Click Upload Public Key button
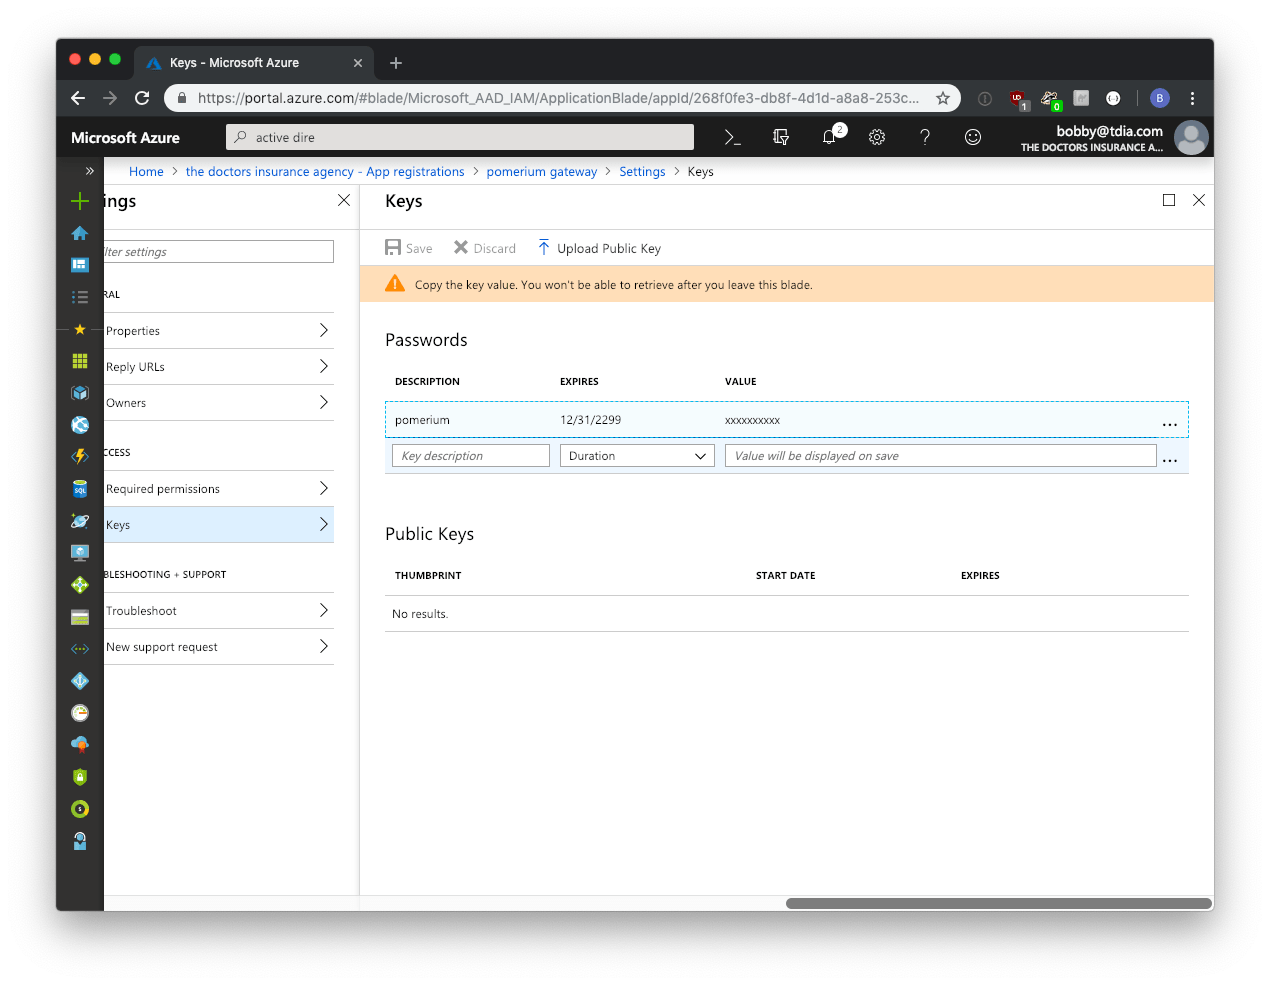 [x=599, y=248]
